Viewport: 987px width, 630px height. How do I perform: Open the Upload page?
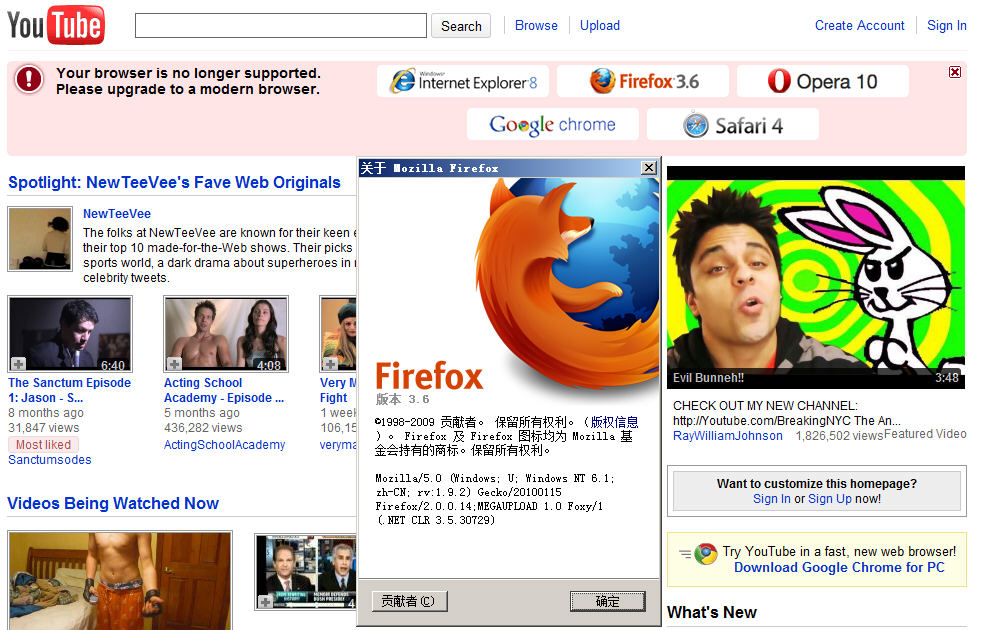(x=600, y=26)
